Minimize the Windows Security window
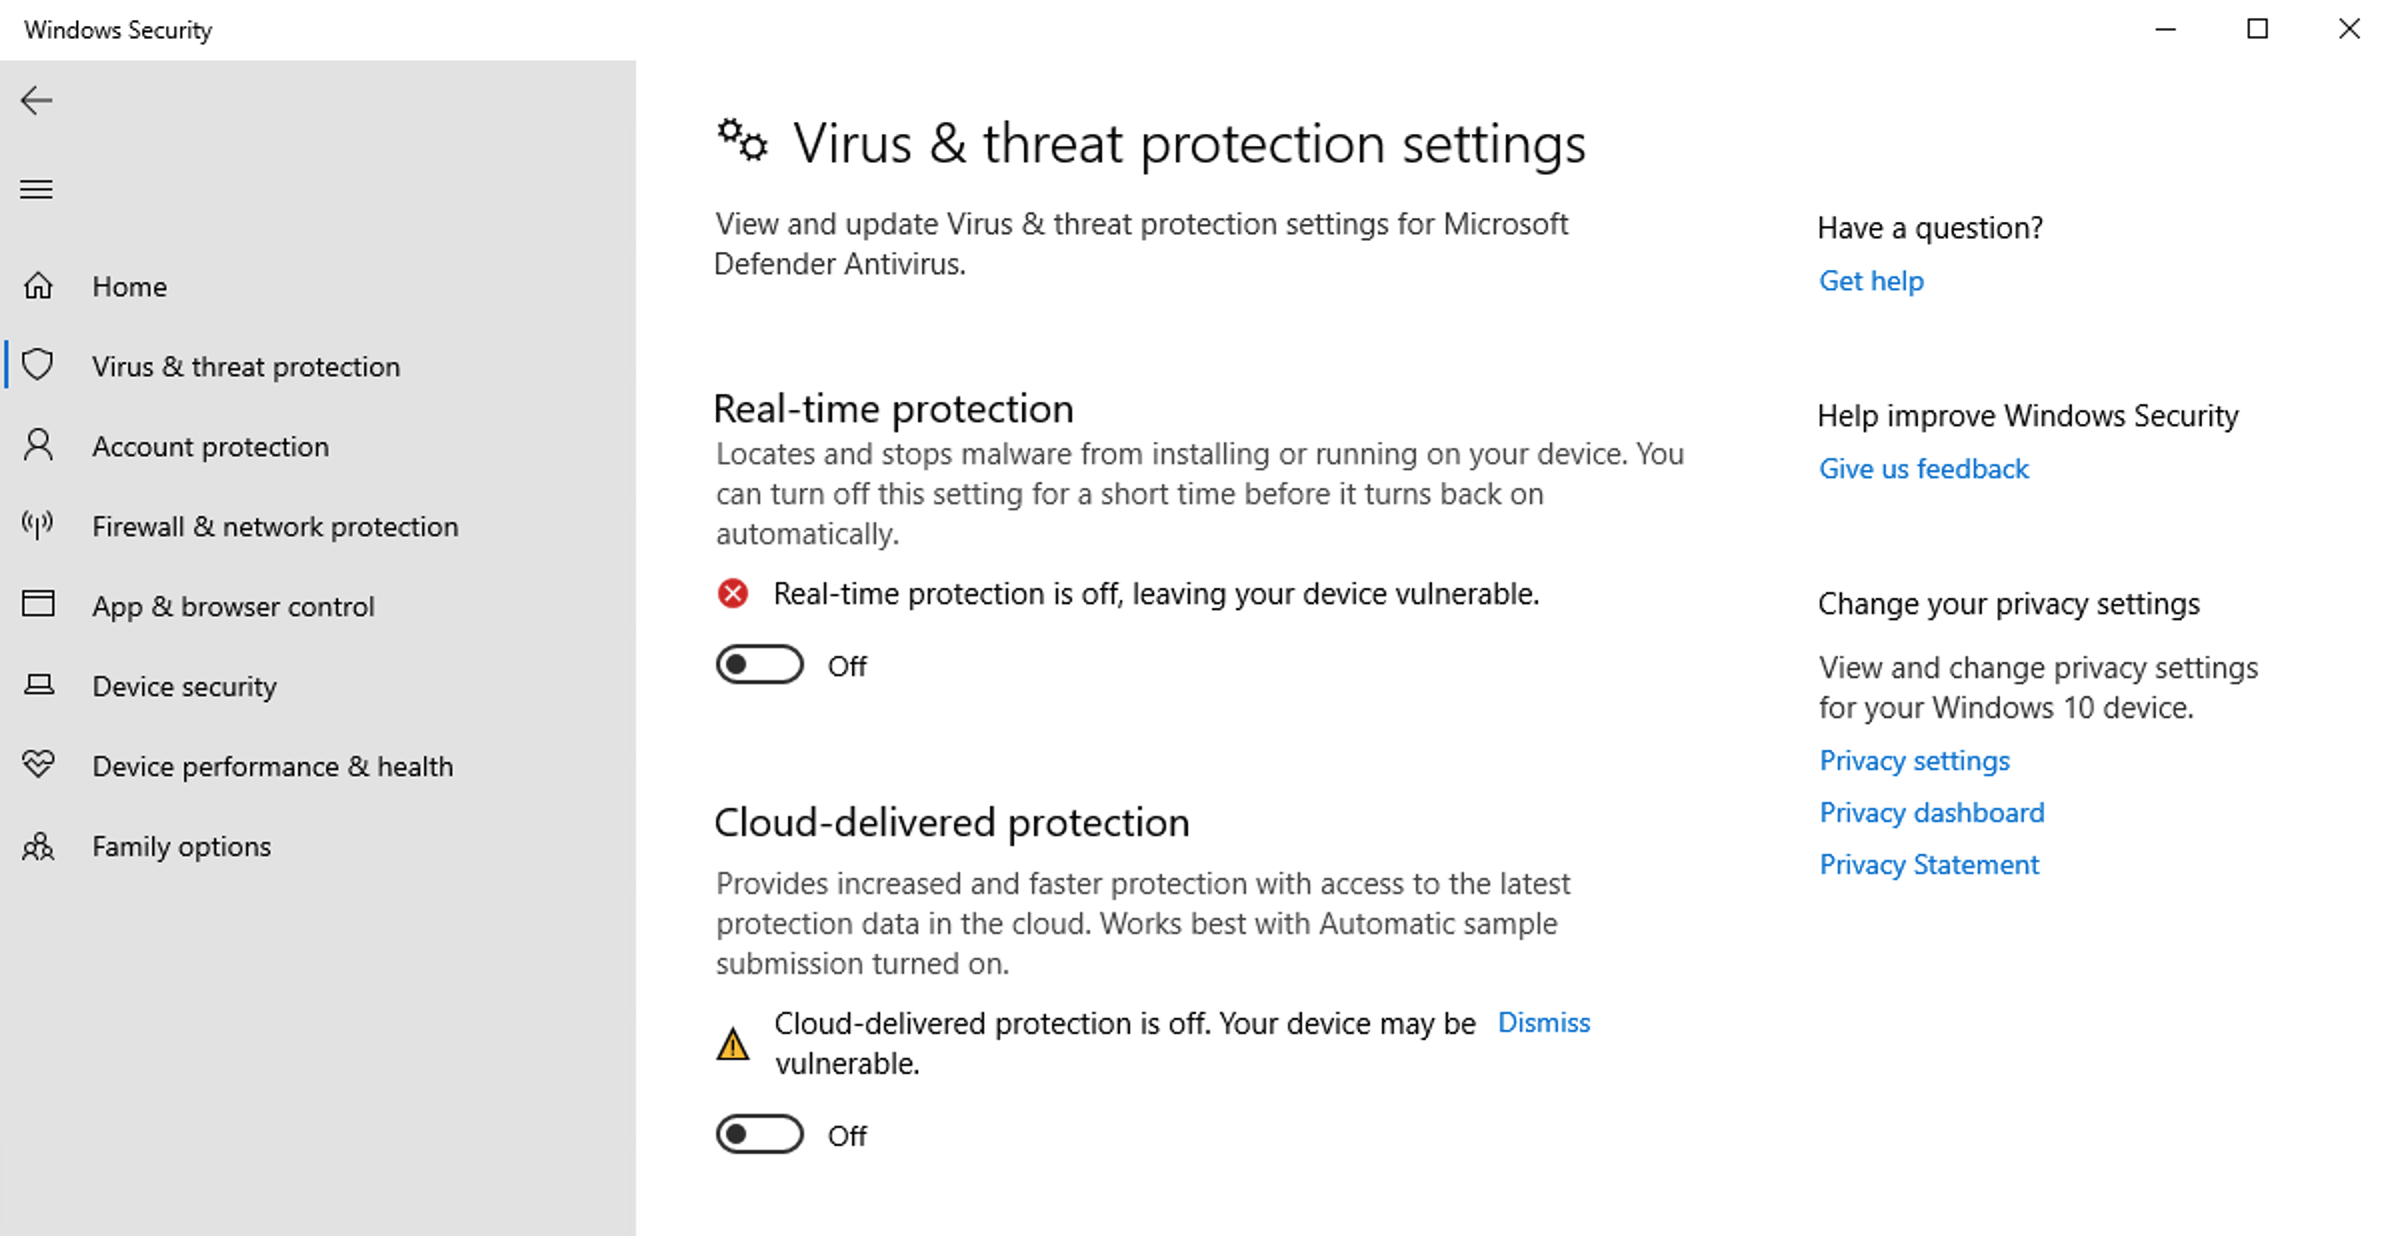This screenshot has width=2392, height=1236. pos(2165,29)
